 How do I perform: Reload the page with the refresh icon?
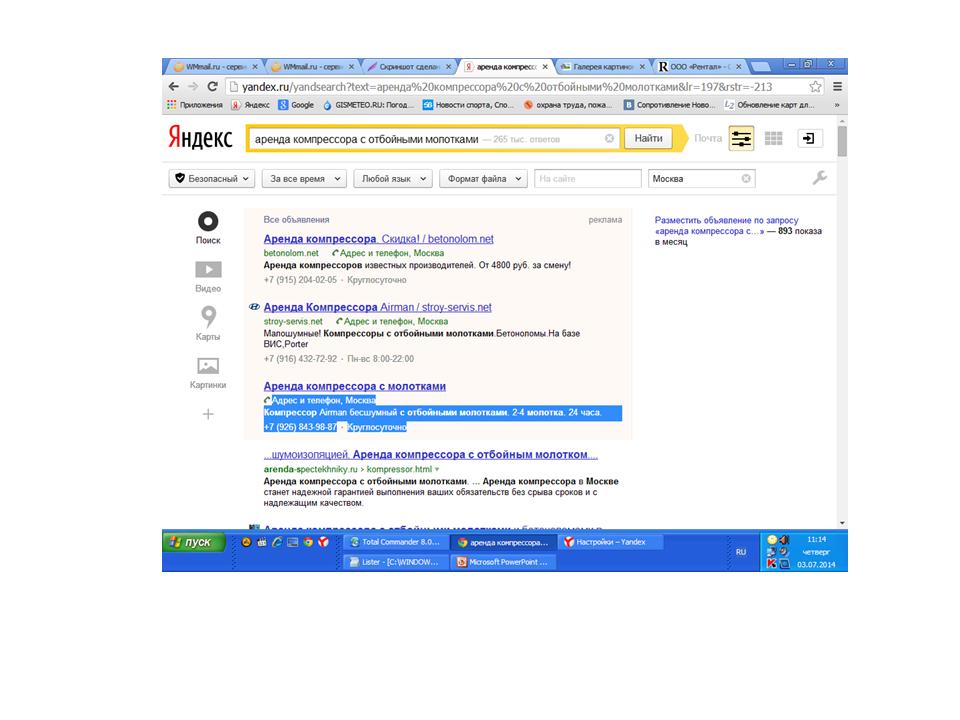click(212, 87)
